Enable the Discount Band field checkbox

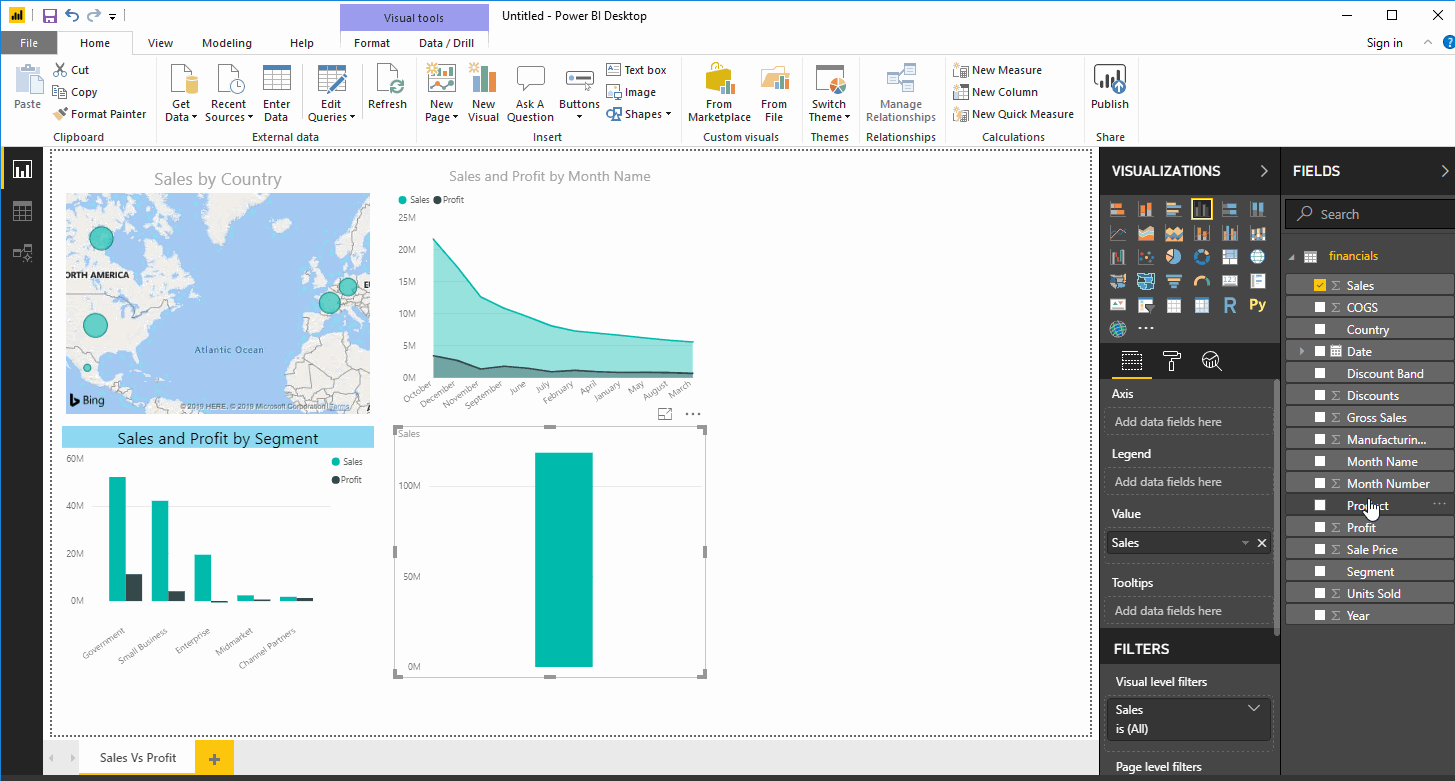click(x=1320, y=373)
